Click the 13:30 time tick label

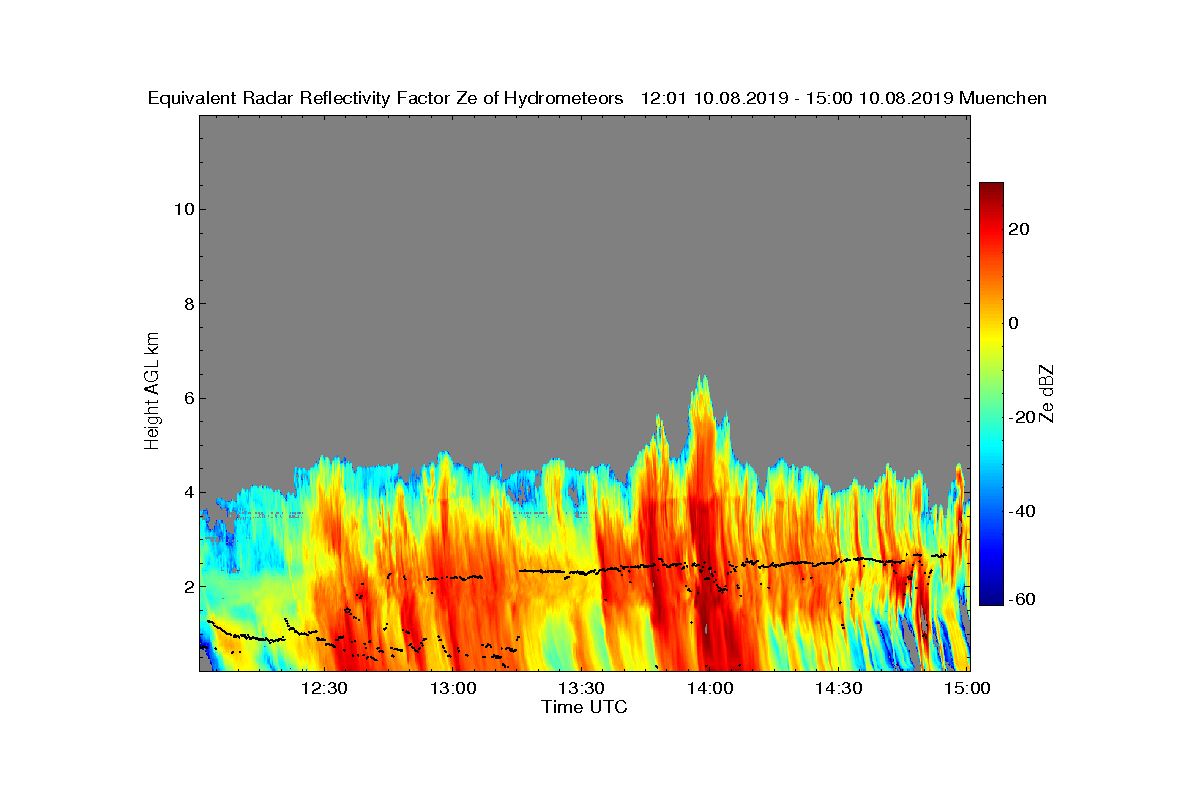pyautogui.click(x=581, y=688)
